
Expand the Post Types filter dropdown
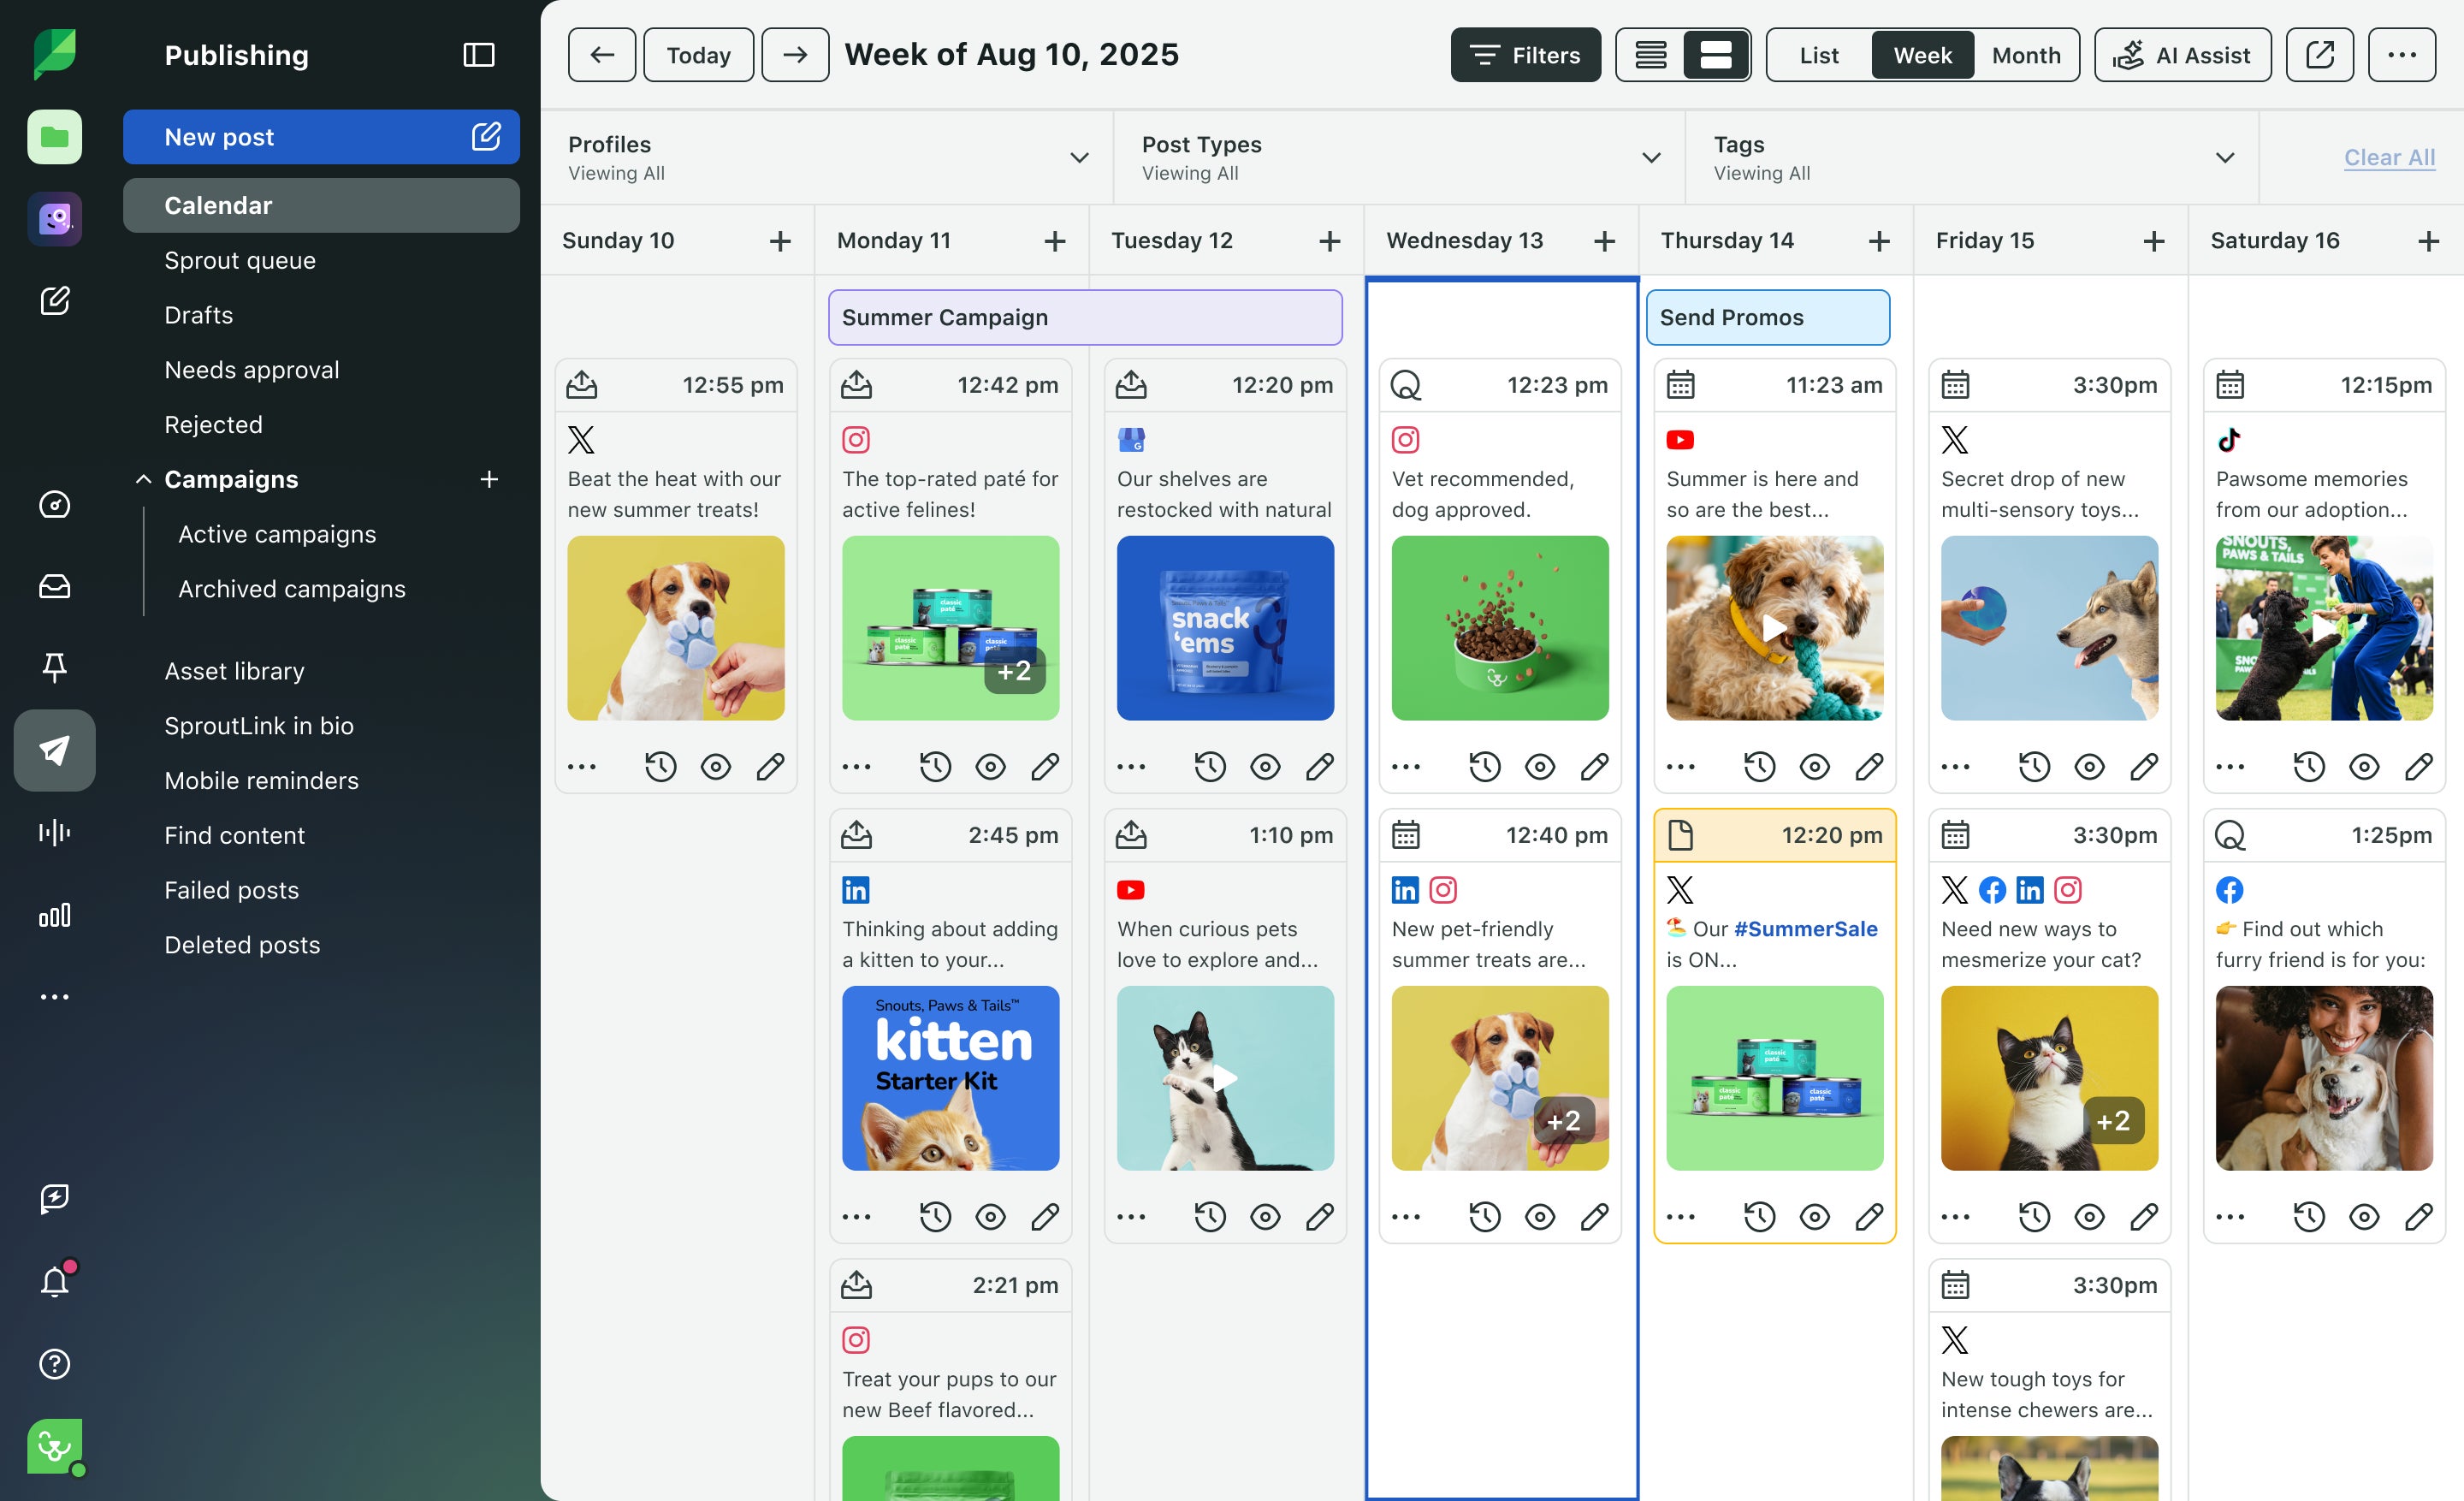1652,157
